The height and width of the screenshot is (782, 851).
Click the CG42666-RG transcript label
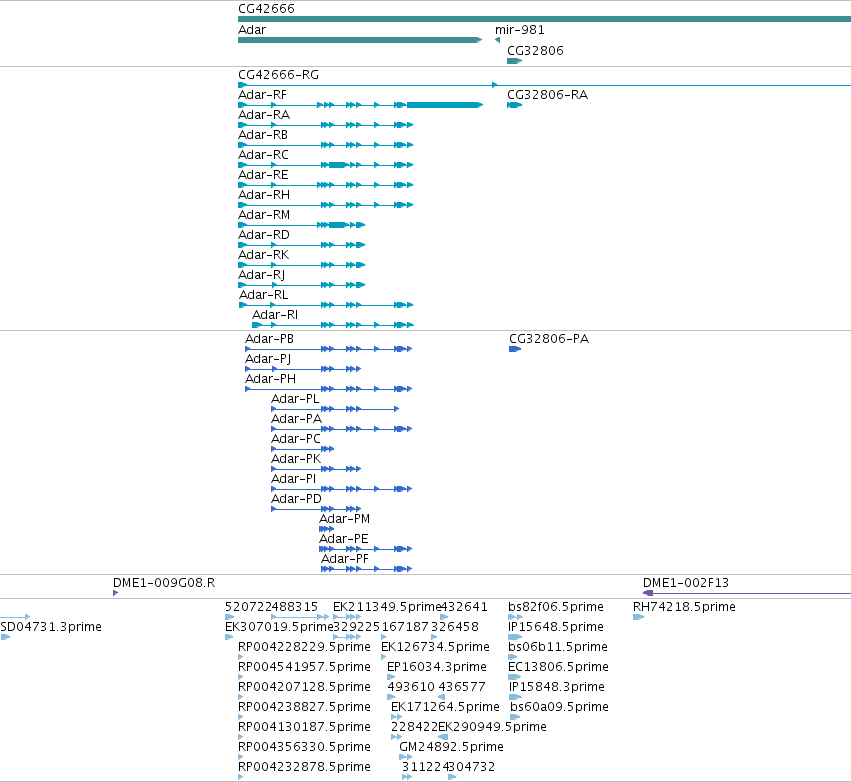coord(278,75)
